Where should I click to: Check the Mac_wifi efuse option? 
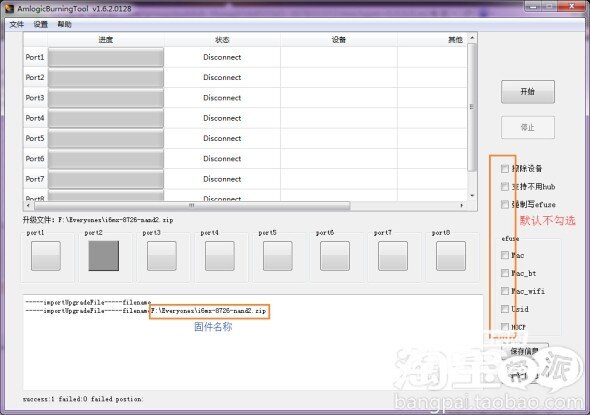click(x=505, y=291)
